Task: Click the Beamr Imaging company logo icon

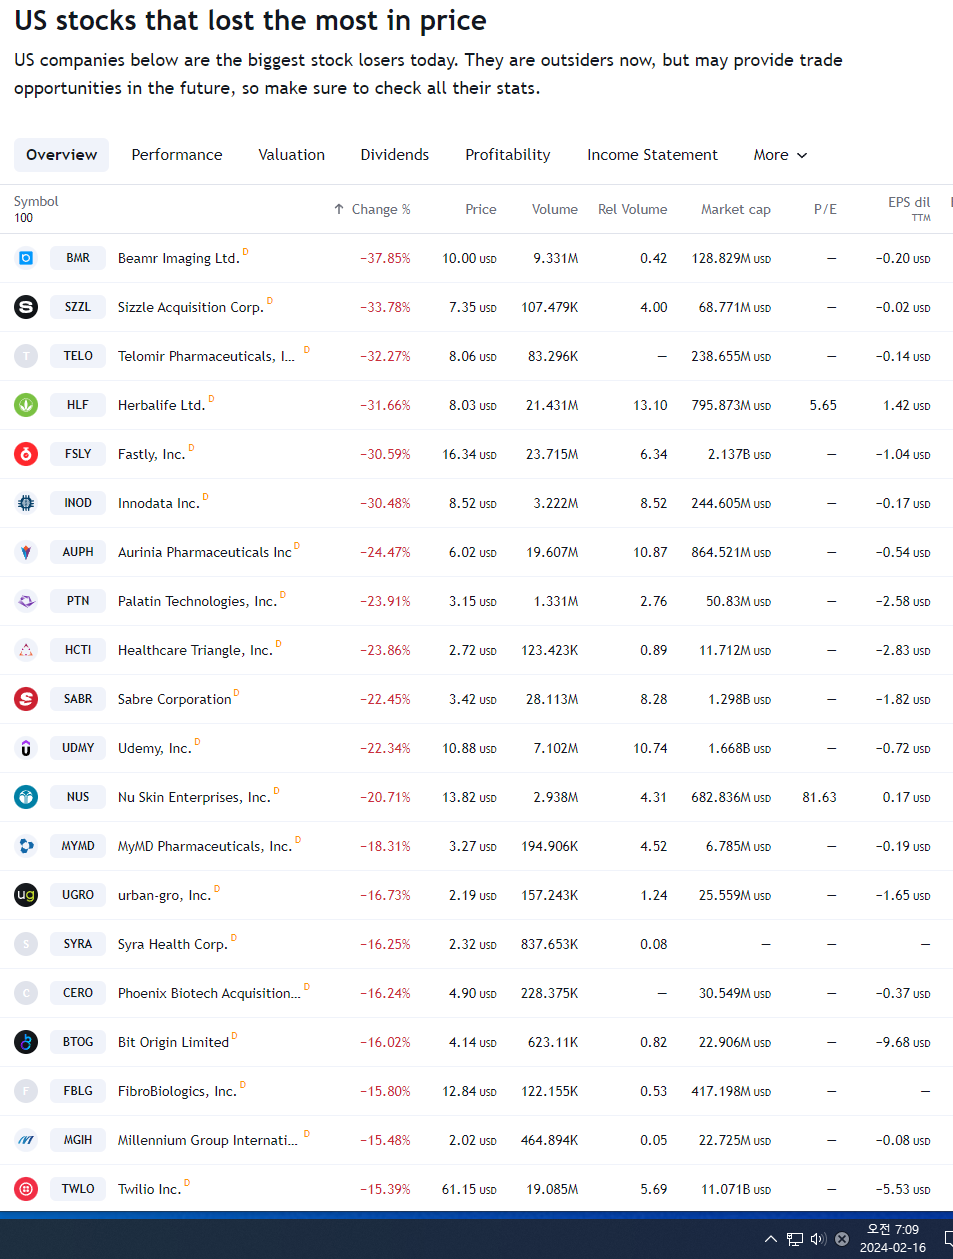Action: [x=26, y=258]
